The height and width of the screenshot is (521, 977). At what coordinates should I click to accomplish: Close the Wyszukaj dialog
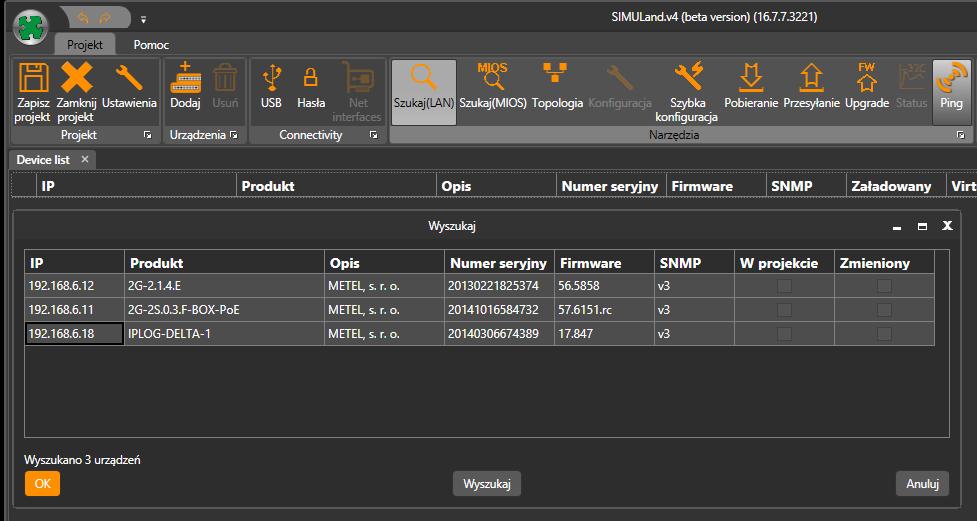click(x=947, y=226)
